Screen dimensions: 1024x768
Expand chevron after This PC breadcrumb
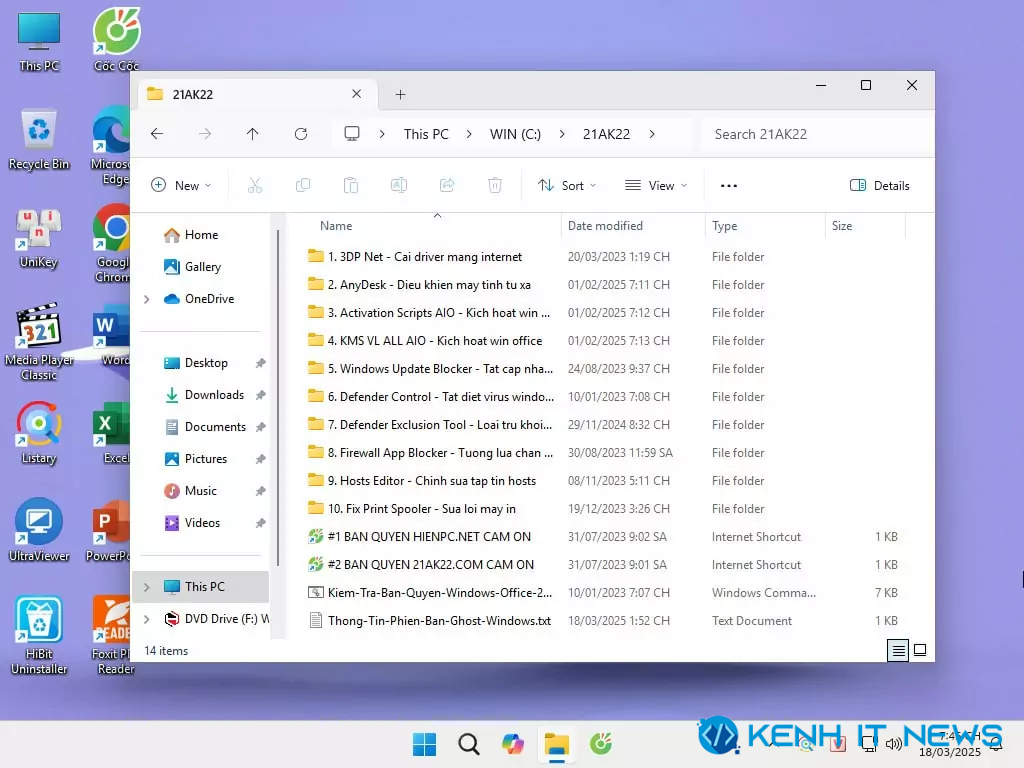tap(469, 134)
